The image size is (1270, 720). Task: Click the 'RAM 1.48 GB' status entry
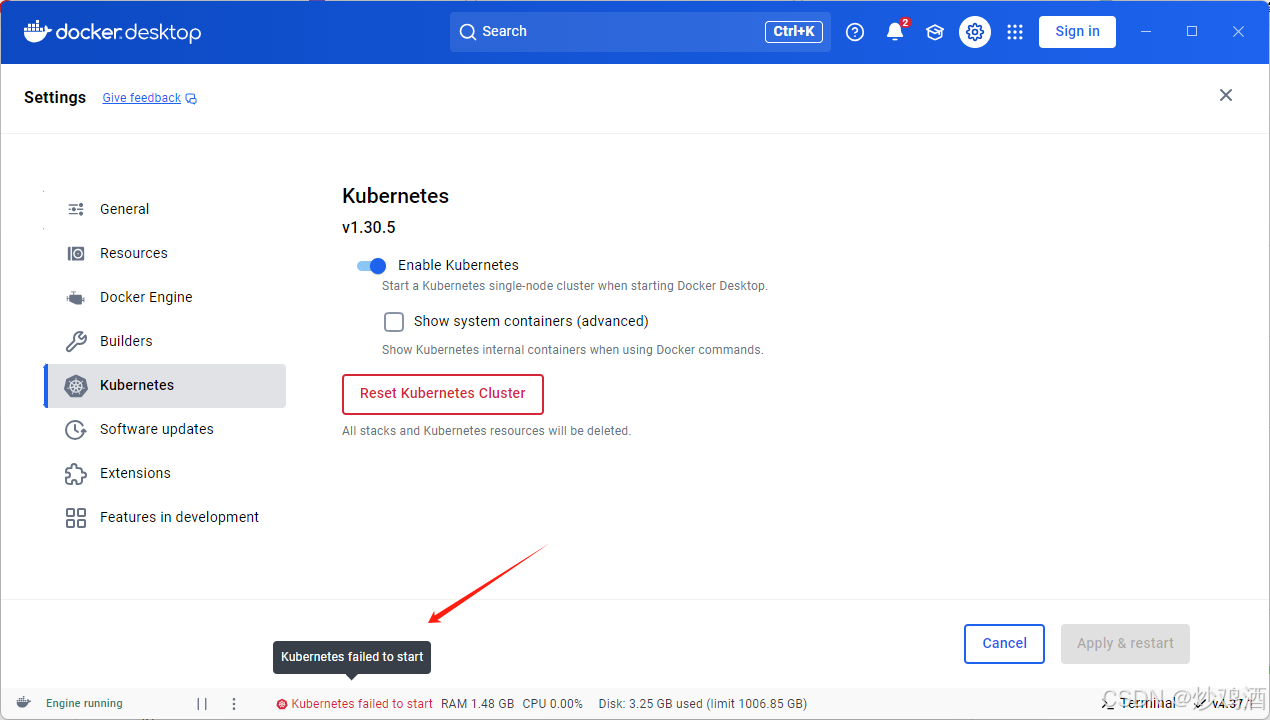pyautogui.click(x=477, y=704)
